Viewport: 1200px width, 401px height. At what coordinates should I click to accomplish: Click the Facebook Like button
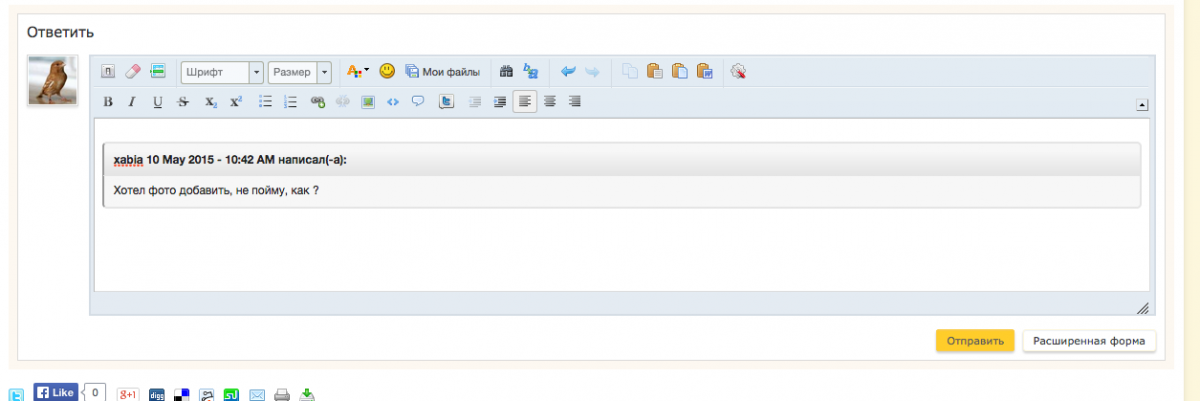point(56,392)
